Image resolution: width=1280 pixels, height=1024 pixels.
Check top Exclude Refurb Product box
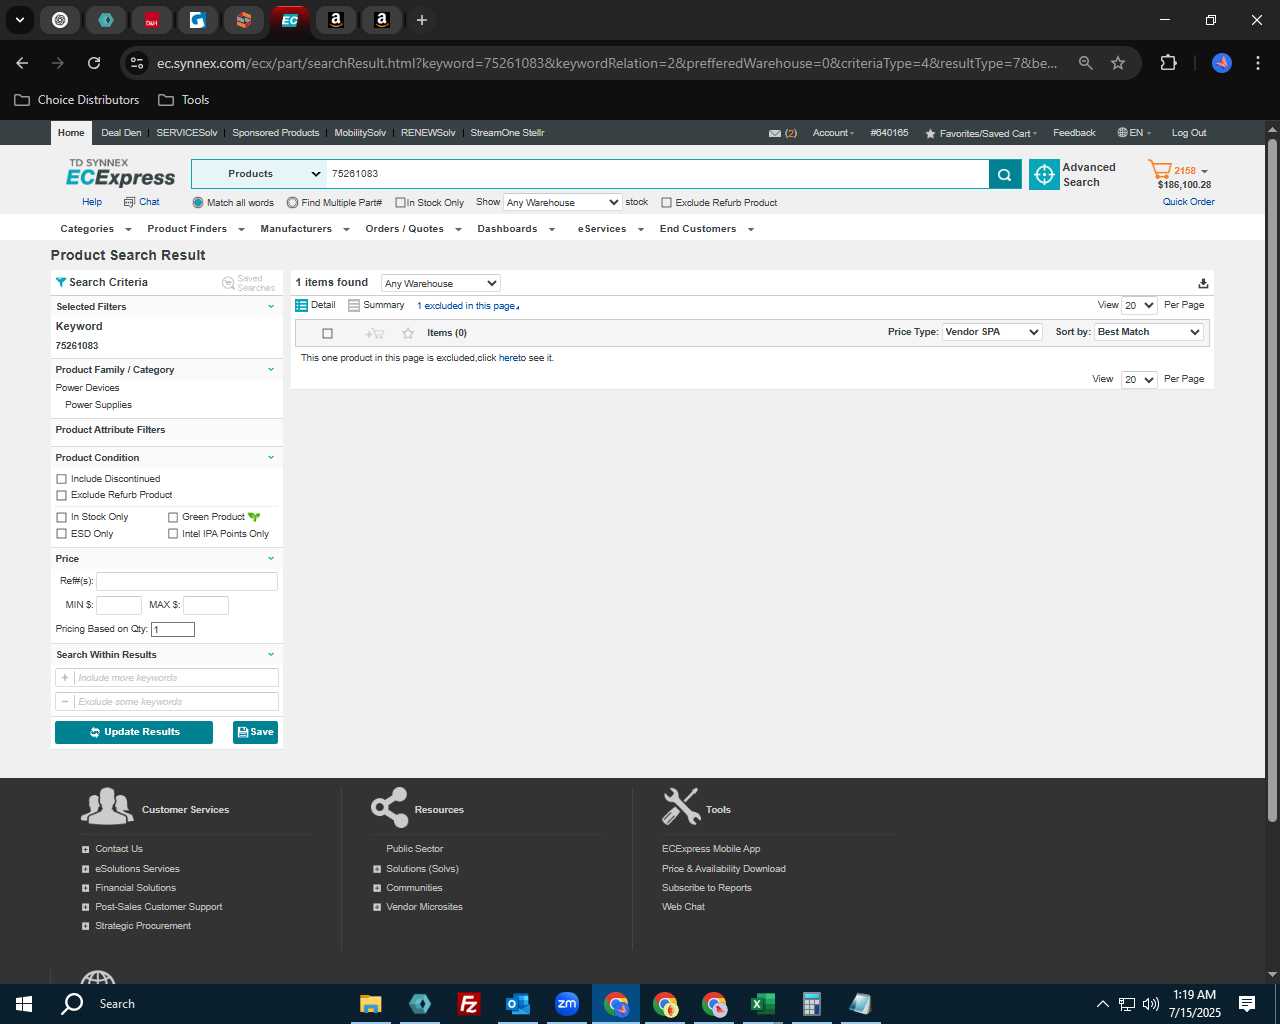(x=666, y=203)
